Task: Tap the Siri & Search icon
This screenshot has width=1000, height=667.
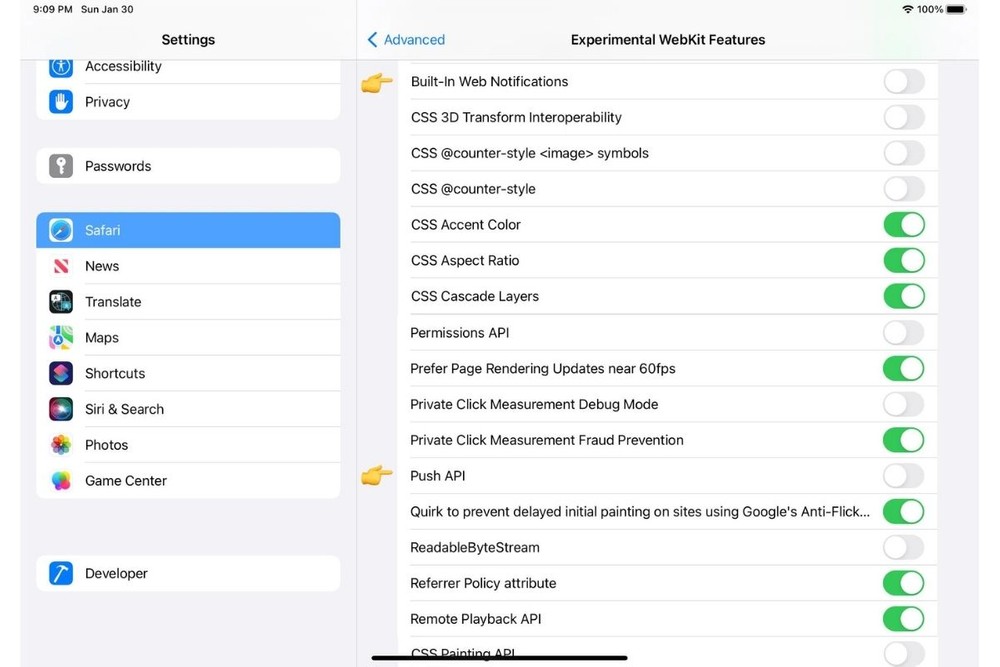Action: point(61,409)
